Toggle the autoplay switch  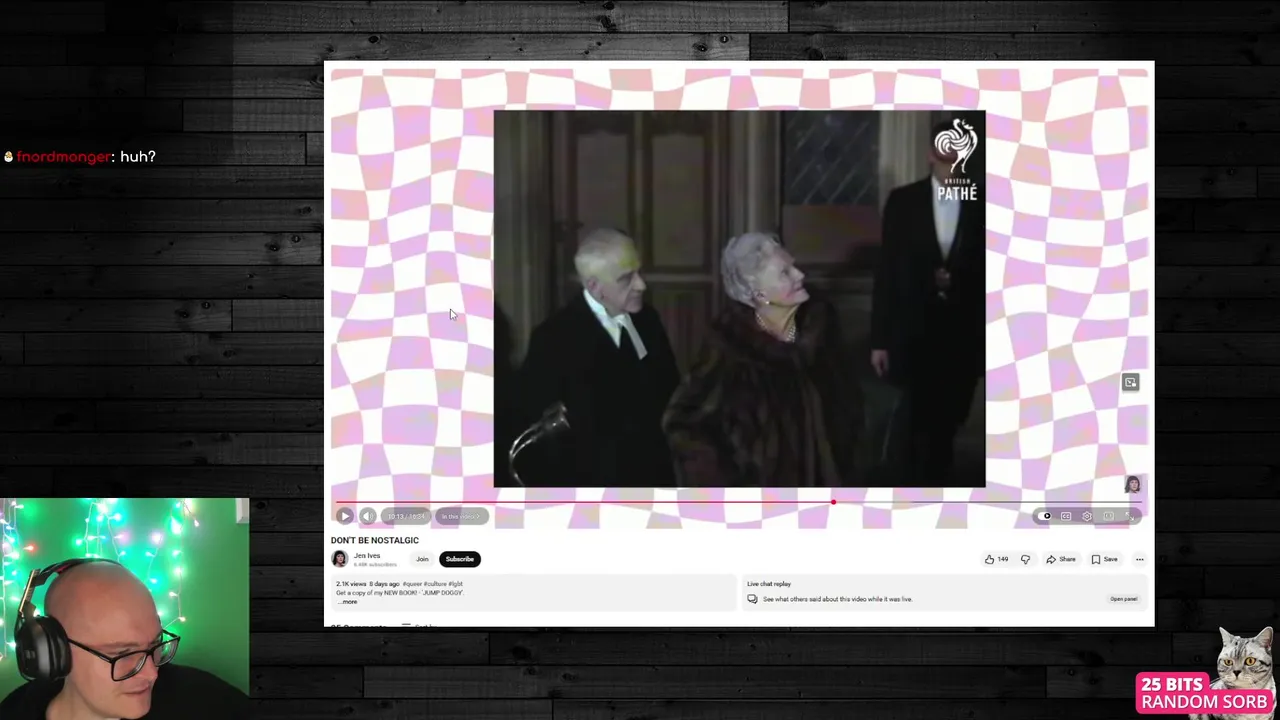[1045, 516]
